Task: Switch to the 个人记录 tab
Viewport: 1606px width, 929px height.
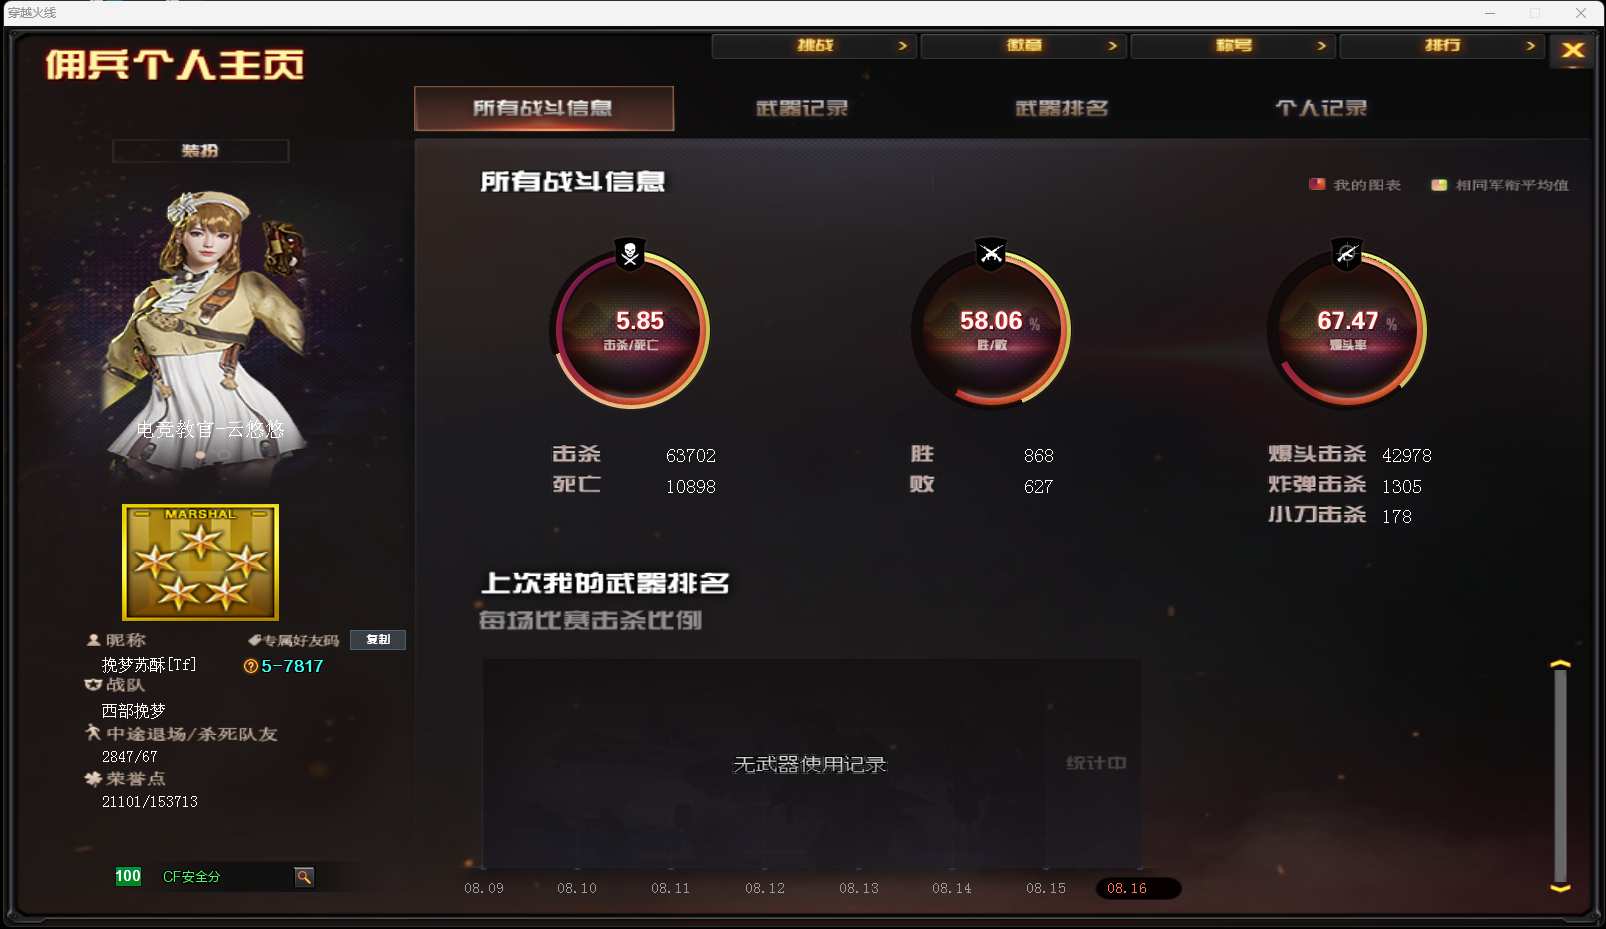Action: click(1321, 108)
